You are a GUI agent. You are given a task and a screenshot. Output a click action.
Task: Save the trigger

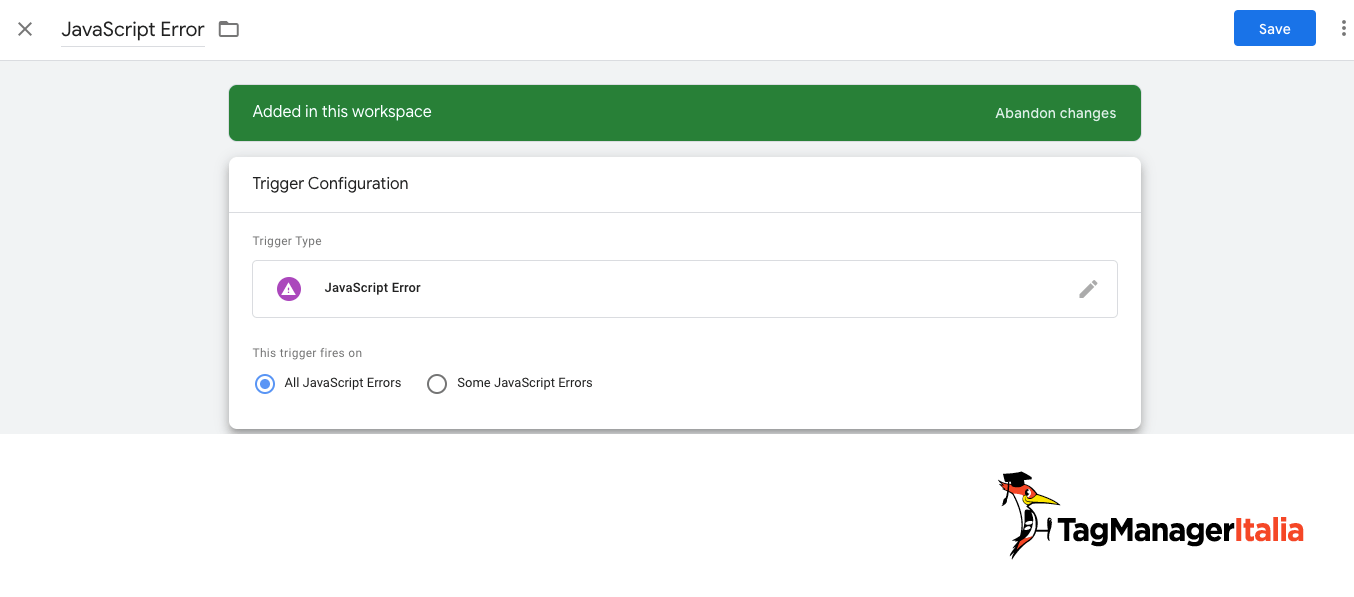(1274, 29)
